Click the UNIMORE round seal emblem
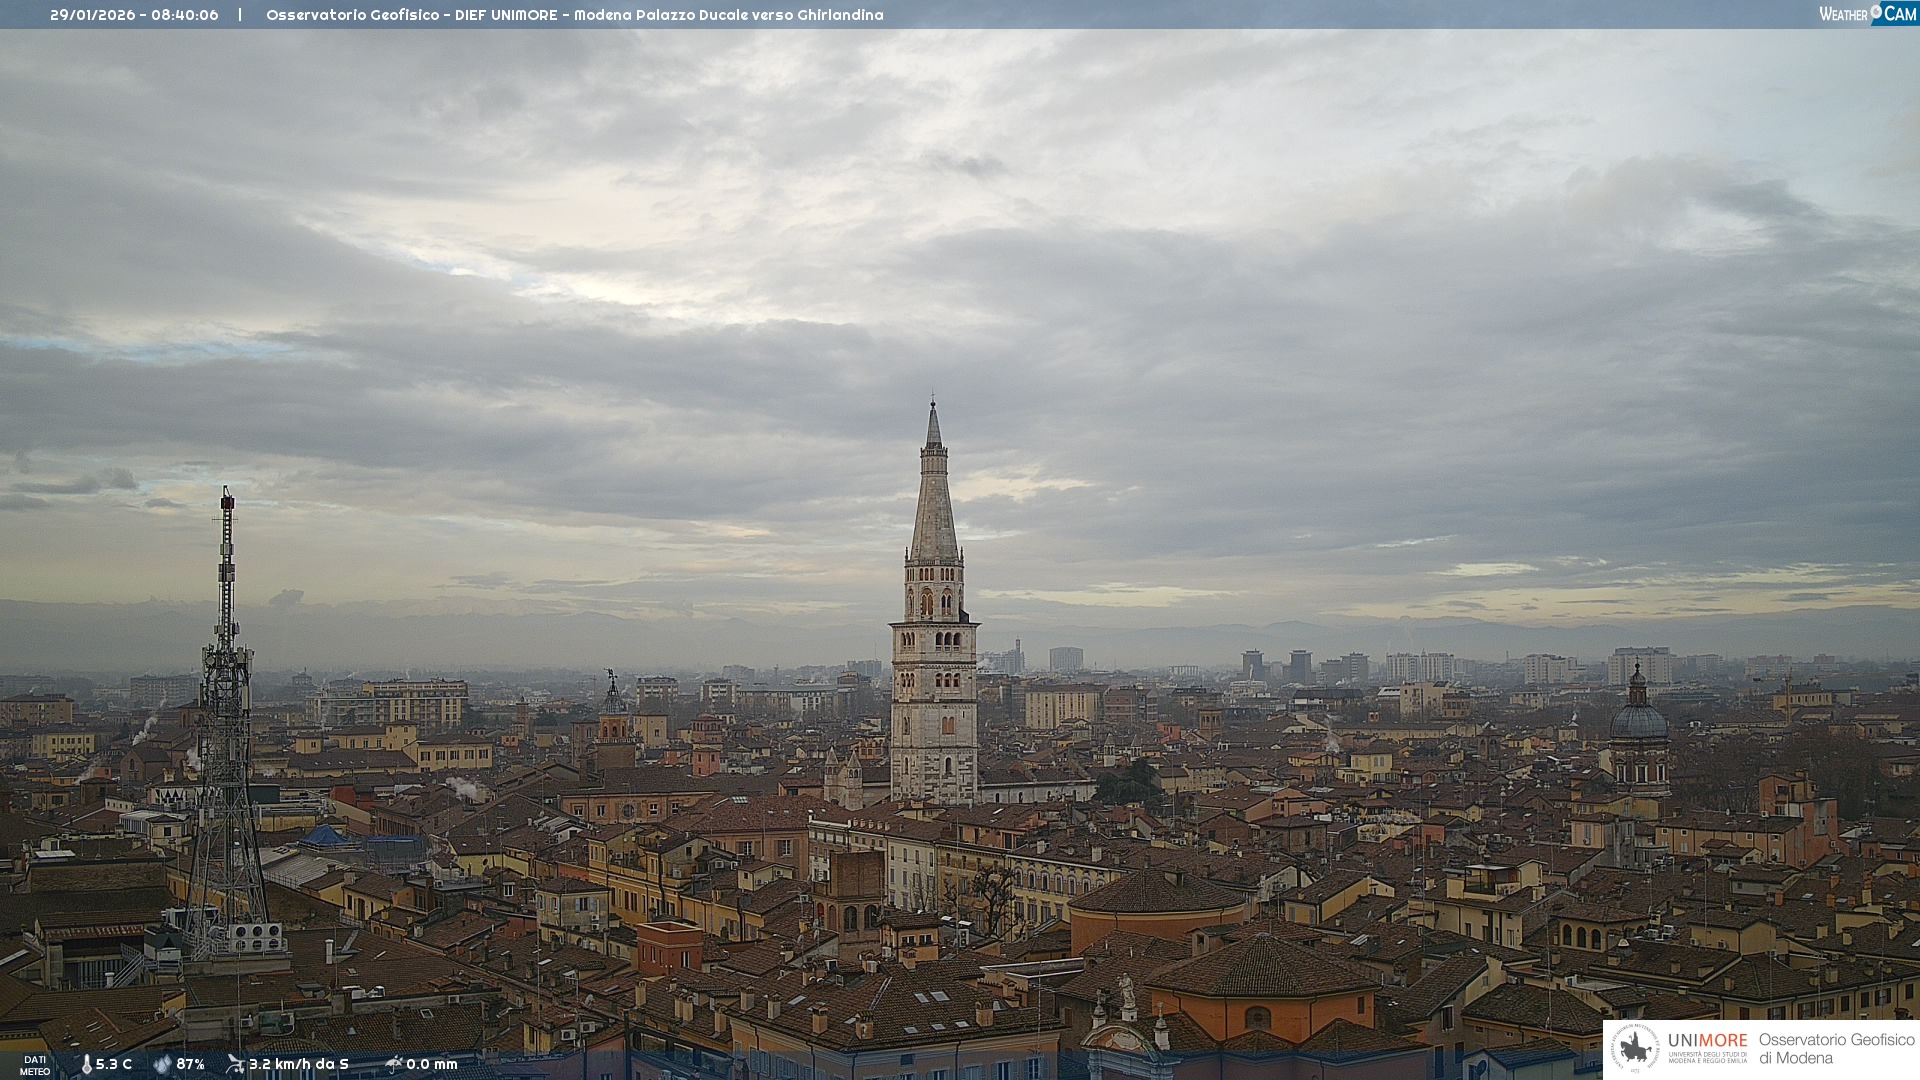 (1635, 1048)
